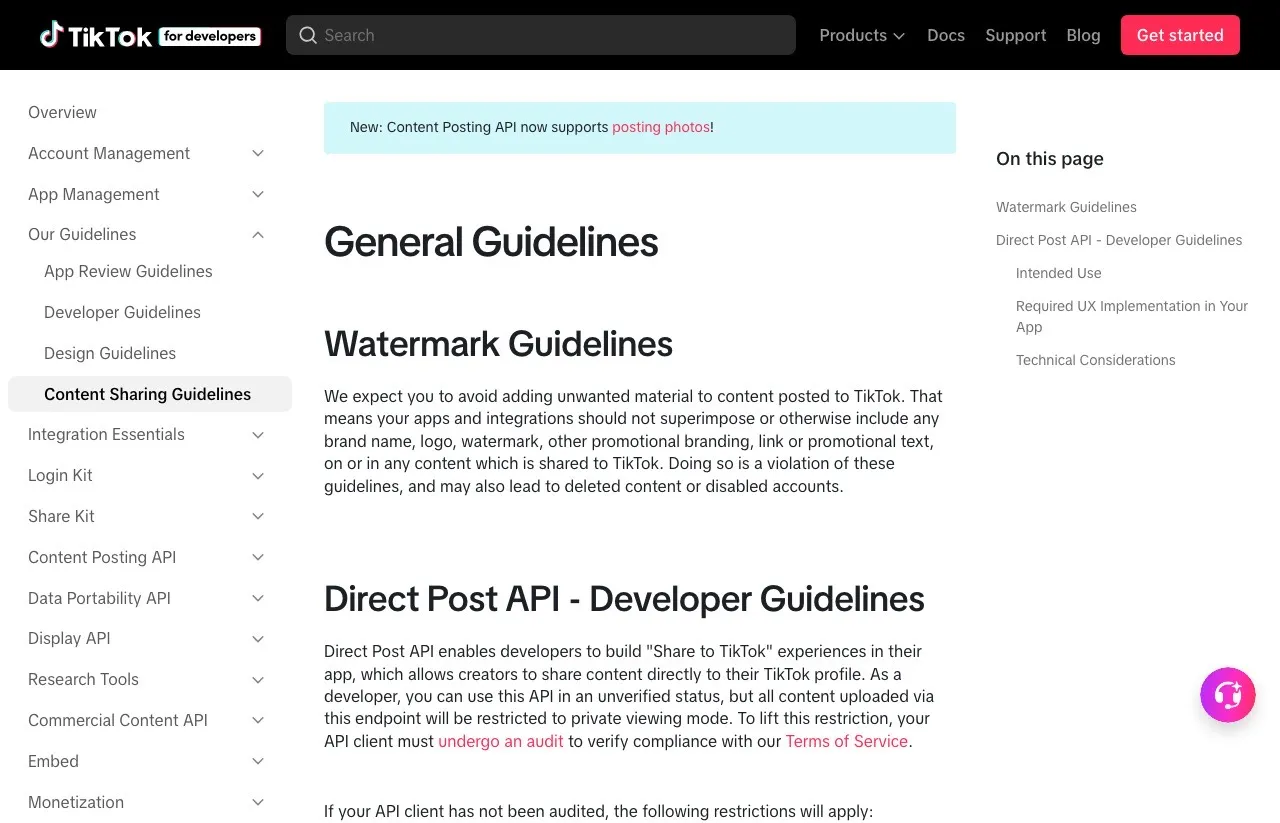Expand the App Management chevron

click(x=258, y=194)
